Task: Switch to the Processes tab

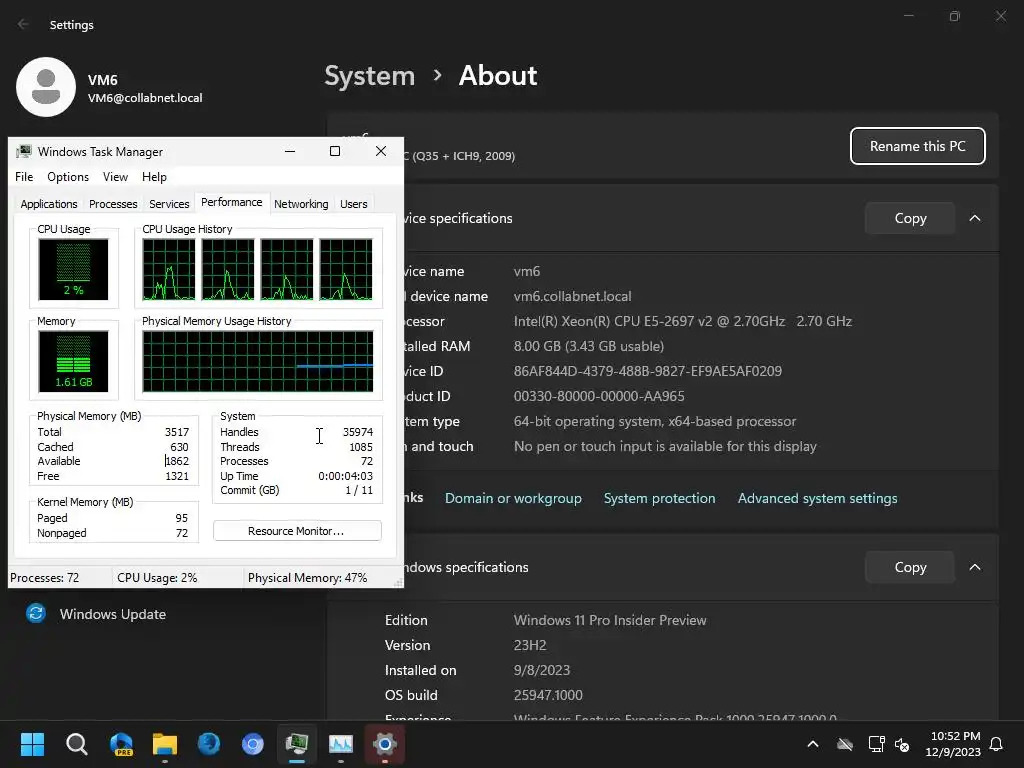Action: (113, 204)
